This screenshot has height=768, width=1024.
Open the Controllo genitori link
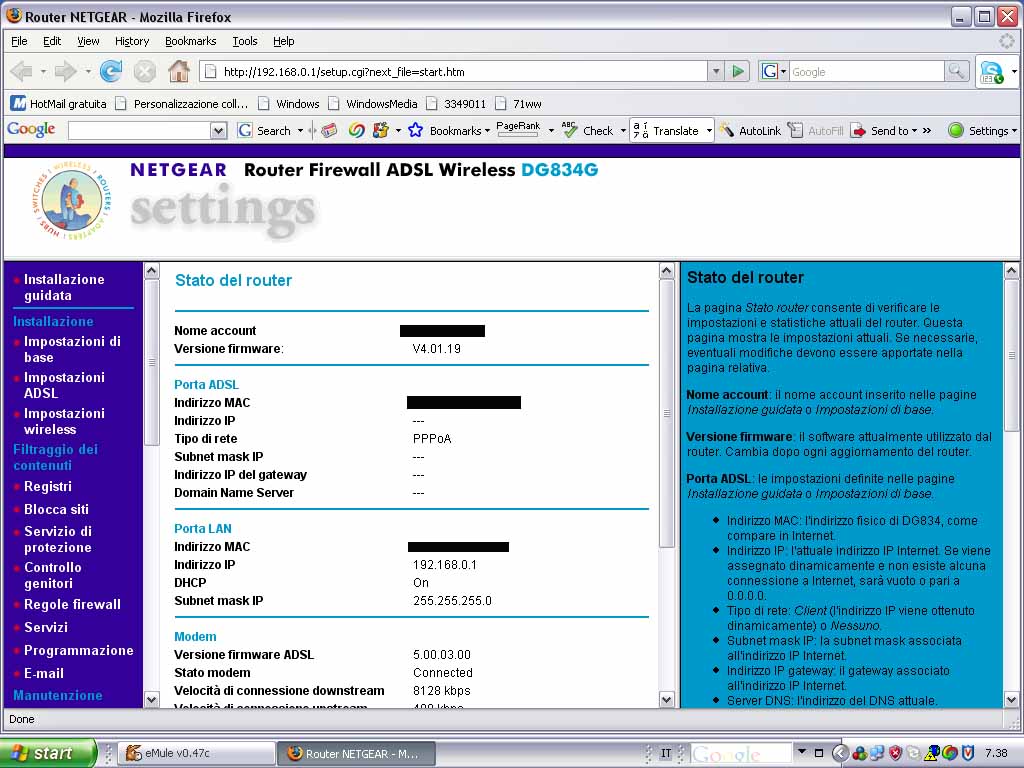coord(53,575)
